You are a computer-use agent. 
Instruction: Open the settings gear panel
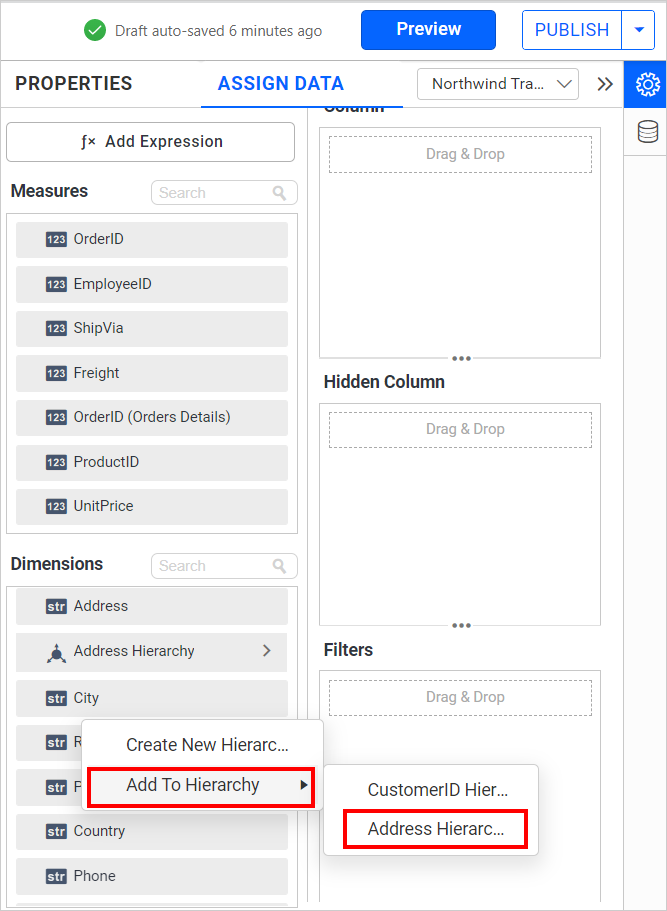(646, 84)
